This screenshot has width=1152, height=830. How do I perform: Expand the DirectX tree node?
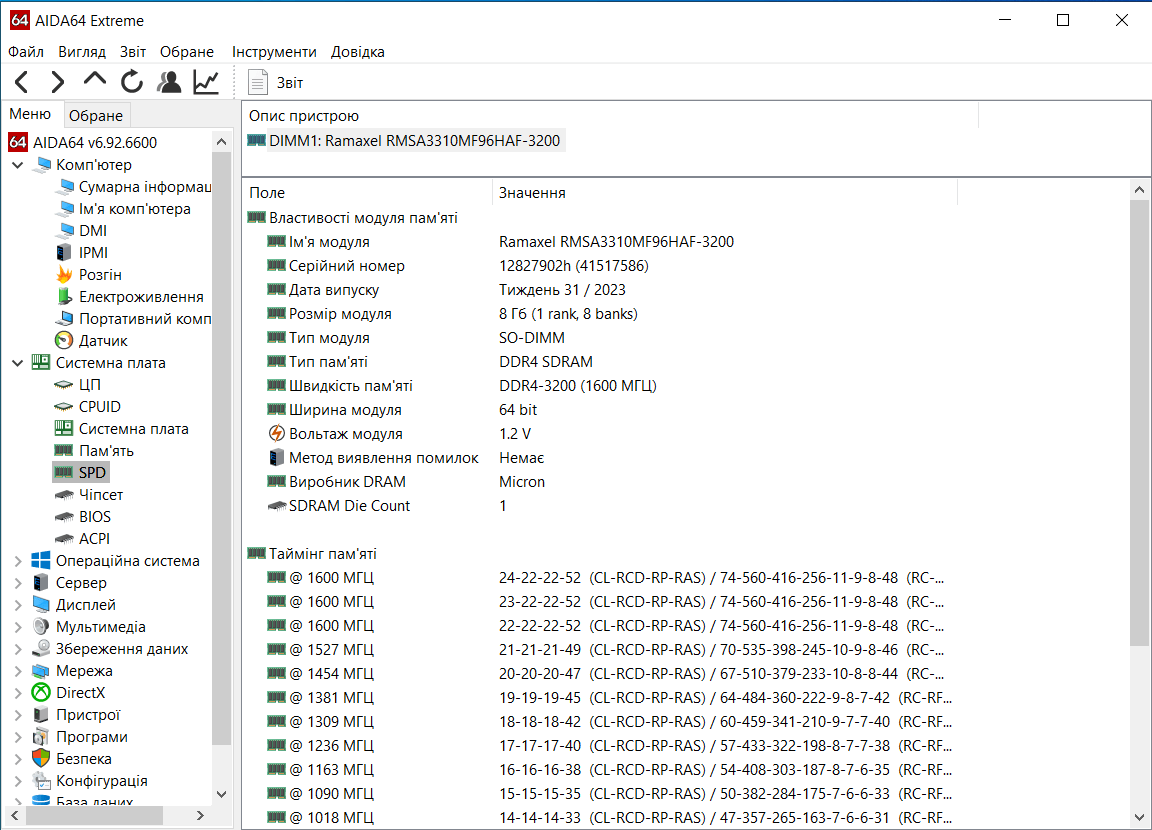point(18,693)
